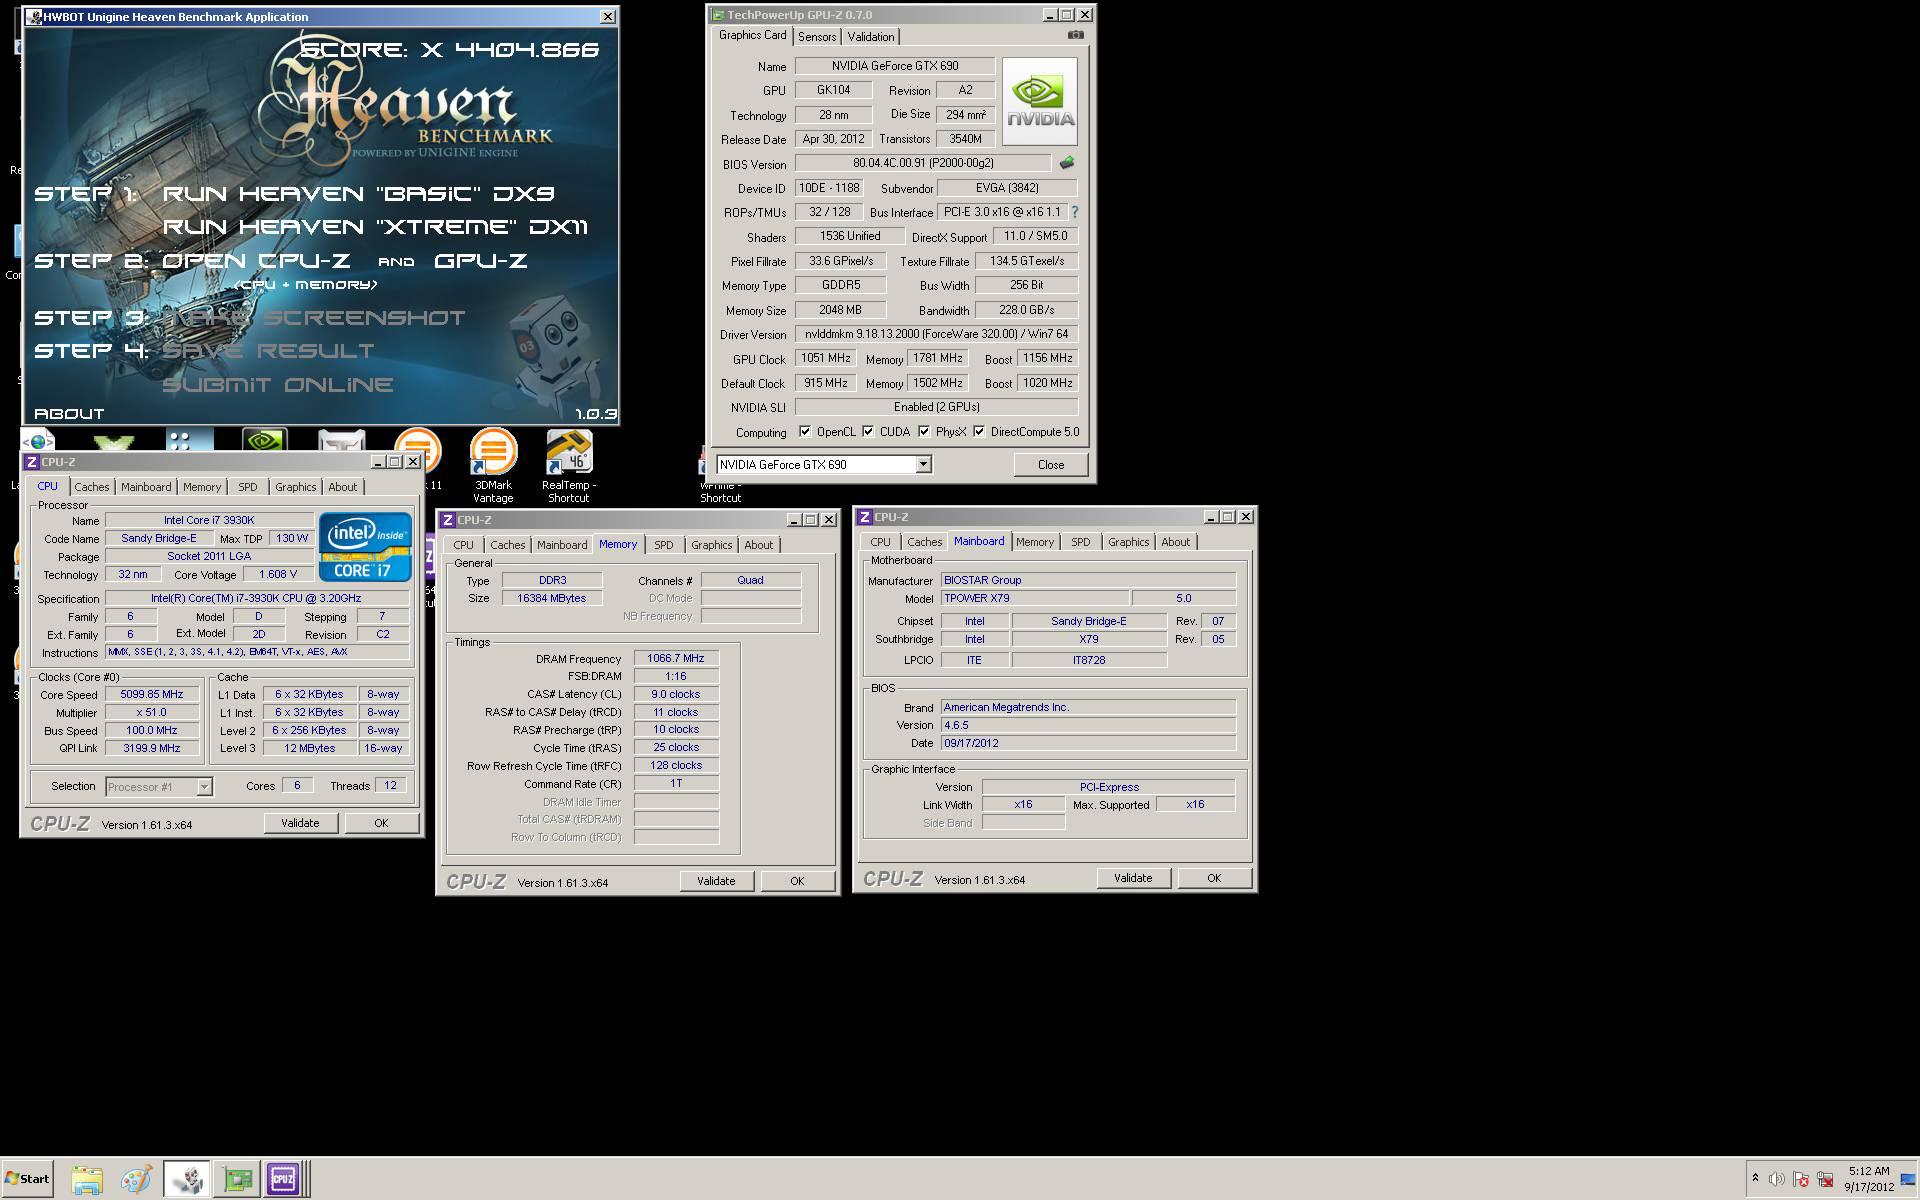Click the DRAM Frequency 1066.7 MHz value
Viewport: 1920px width, 1200px height.
(676, 658)
